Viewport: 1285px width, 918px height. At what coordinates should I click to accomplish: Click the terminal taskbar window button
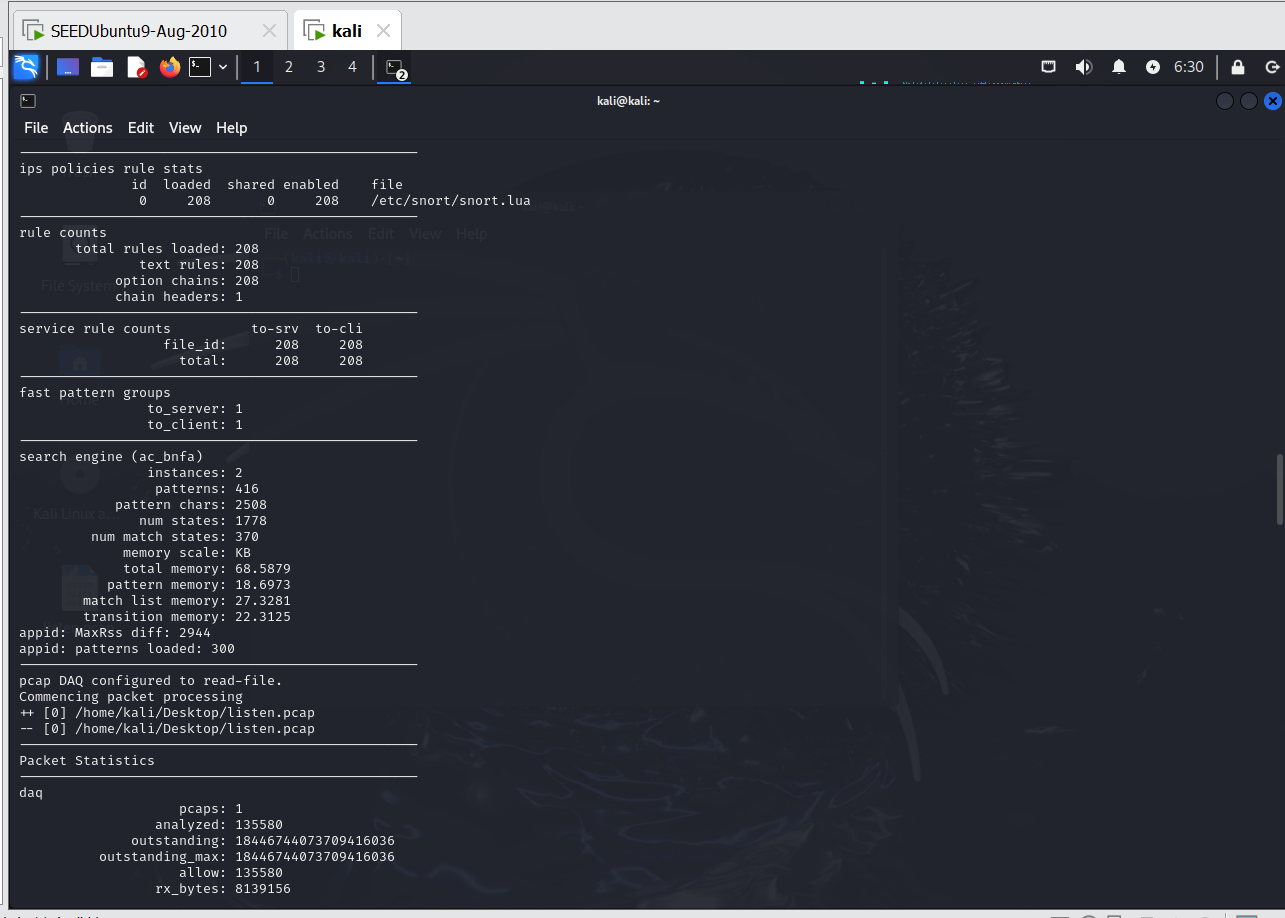click(x=394, y=67)
